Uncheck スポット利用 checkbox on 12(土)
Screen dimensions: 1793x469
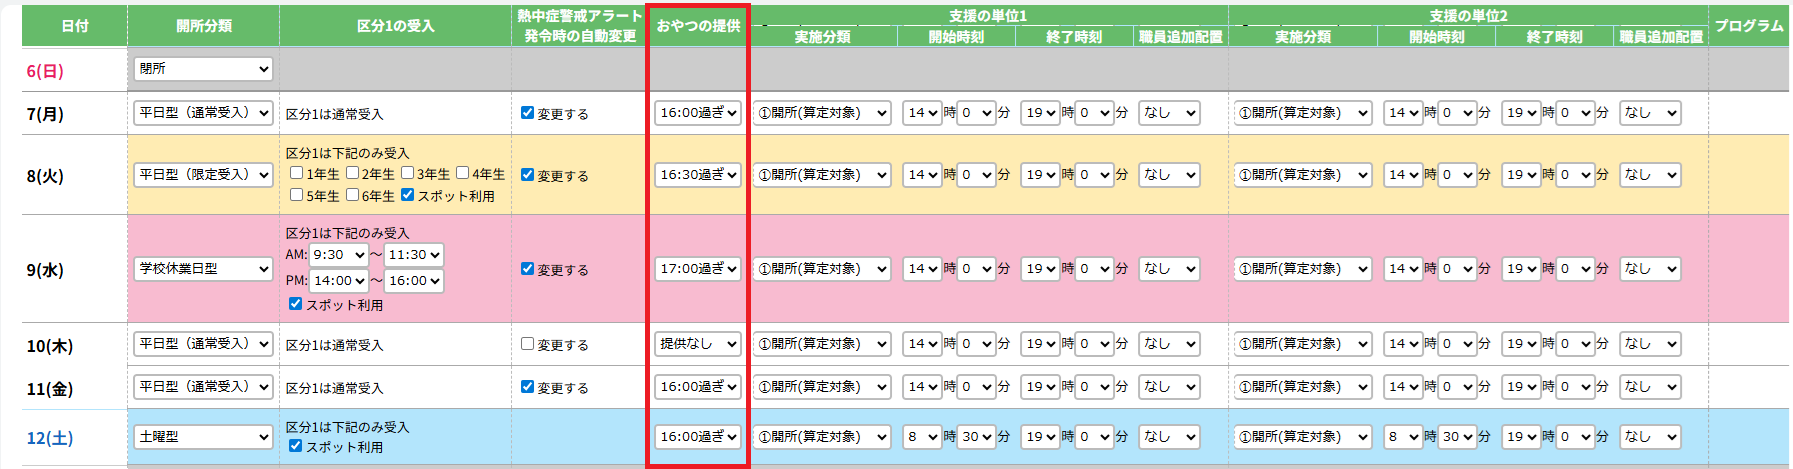(x=295, y=446)
